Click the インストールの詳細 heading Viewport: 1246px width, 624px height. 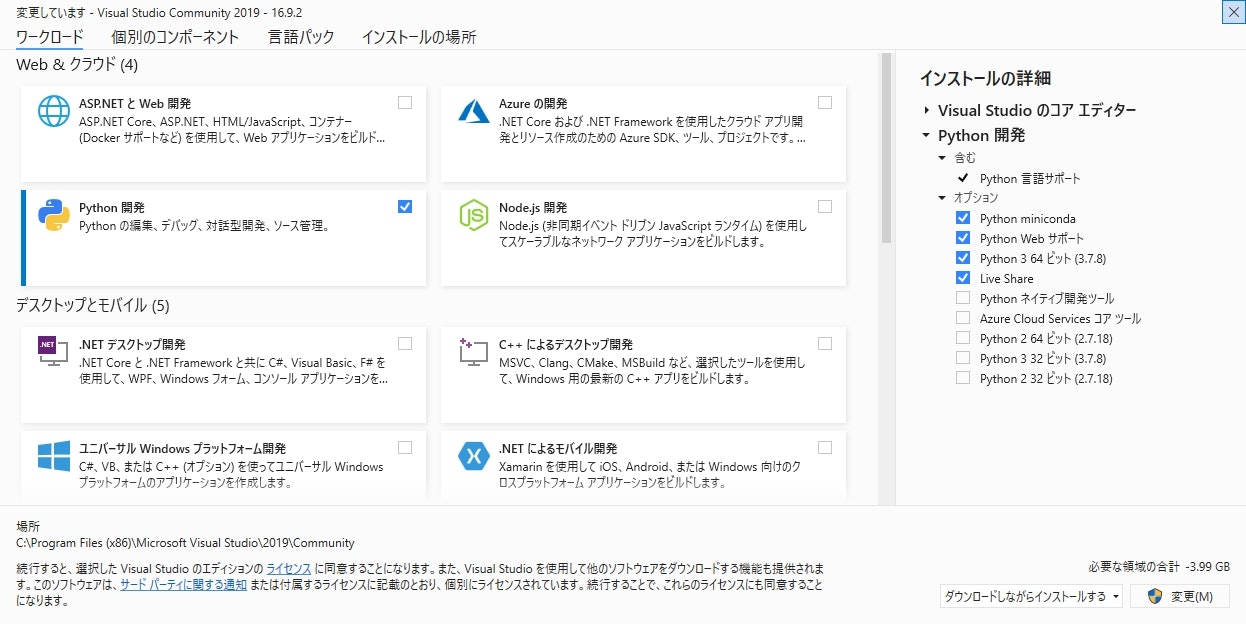tap(985, 78)
